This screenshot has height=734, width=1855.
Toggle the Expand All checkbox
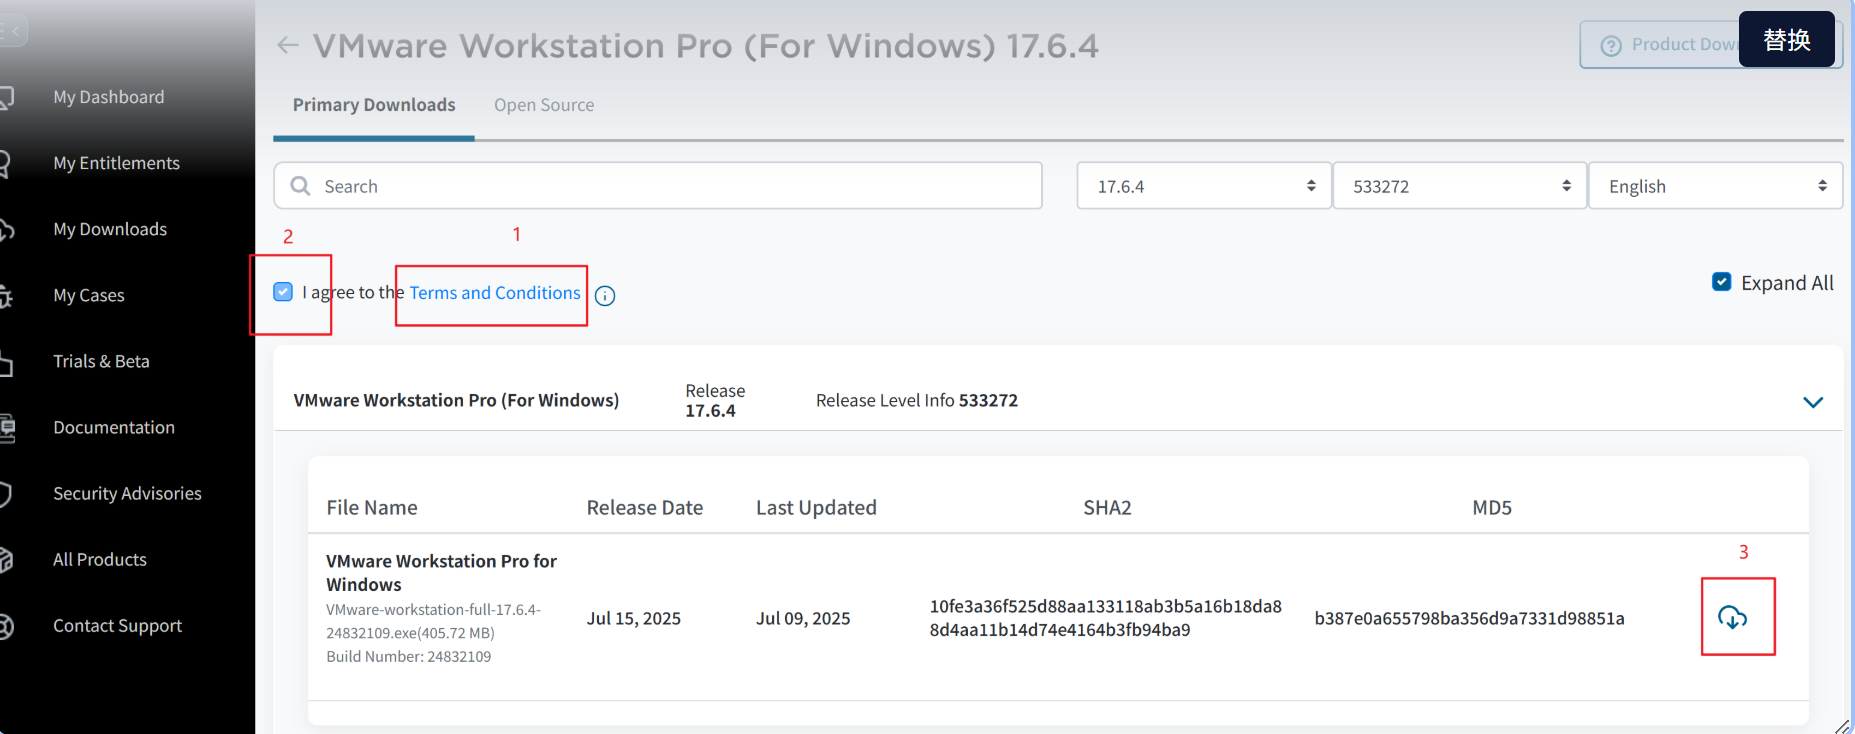pos(1721,282)
